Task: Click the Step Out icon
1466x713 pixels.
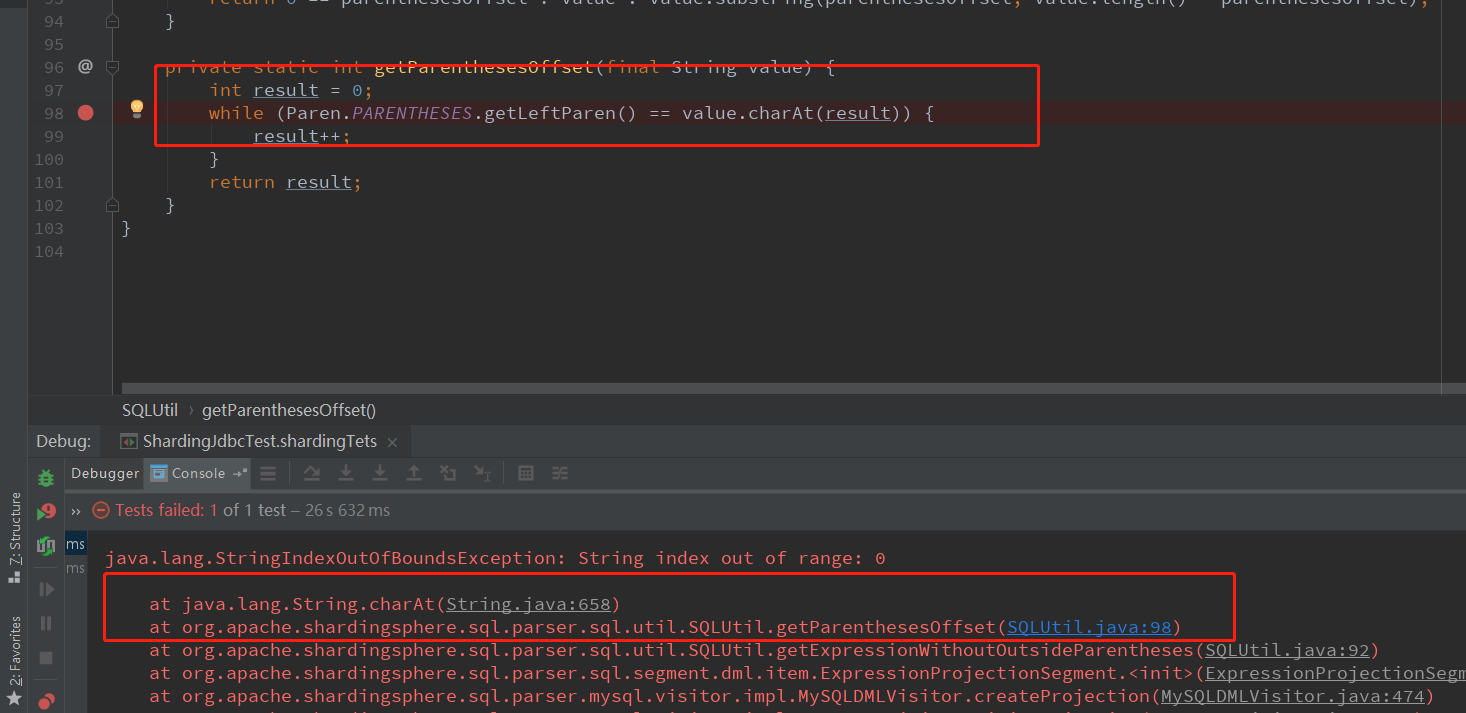Action: [413, 473]
